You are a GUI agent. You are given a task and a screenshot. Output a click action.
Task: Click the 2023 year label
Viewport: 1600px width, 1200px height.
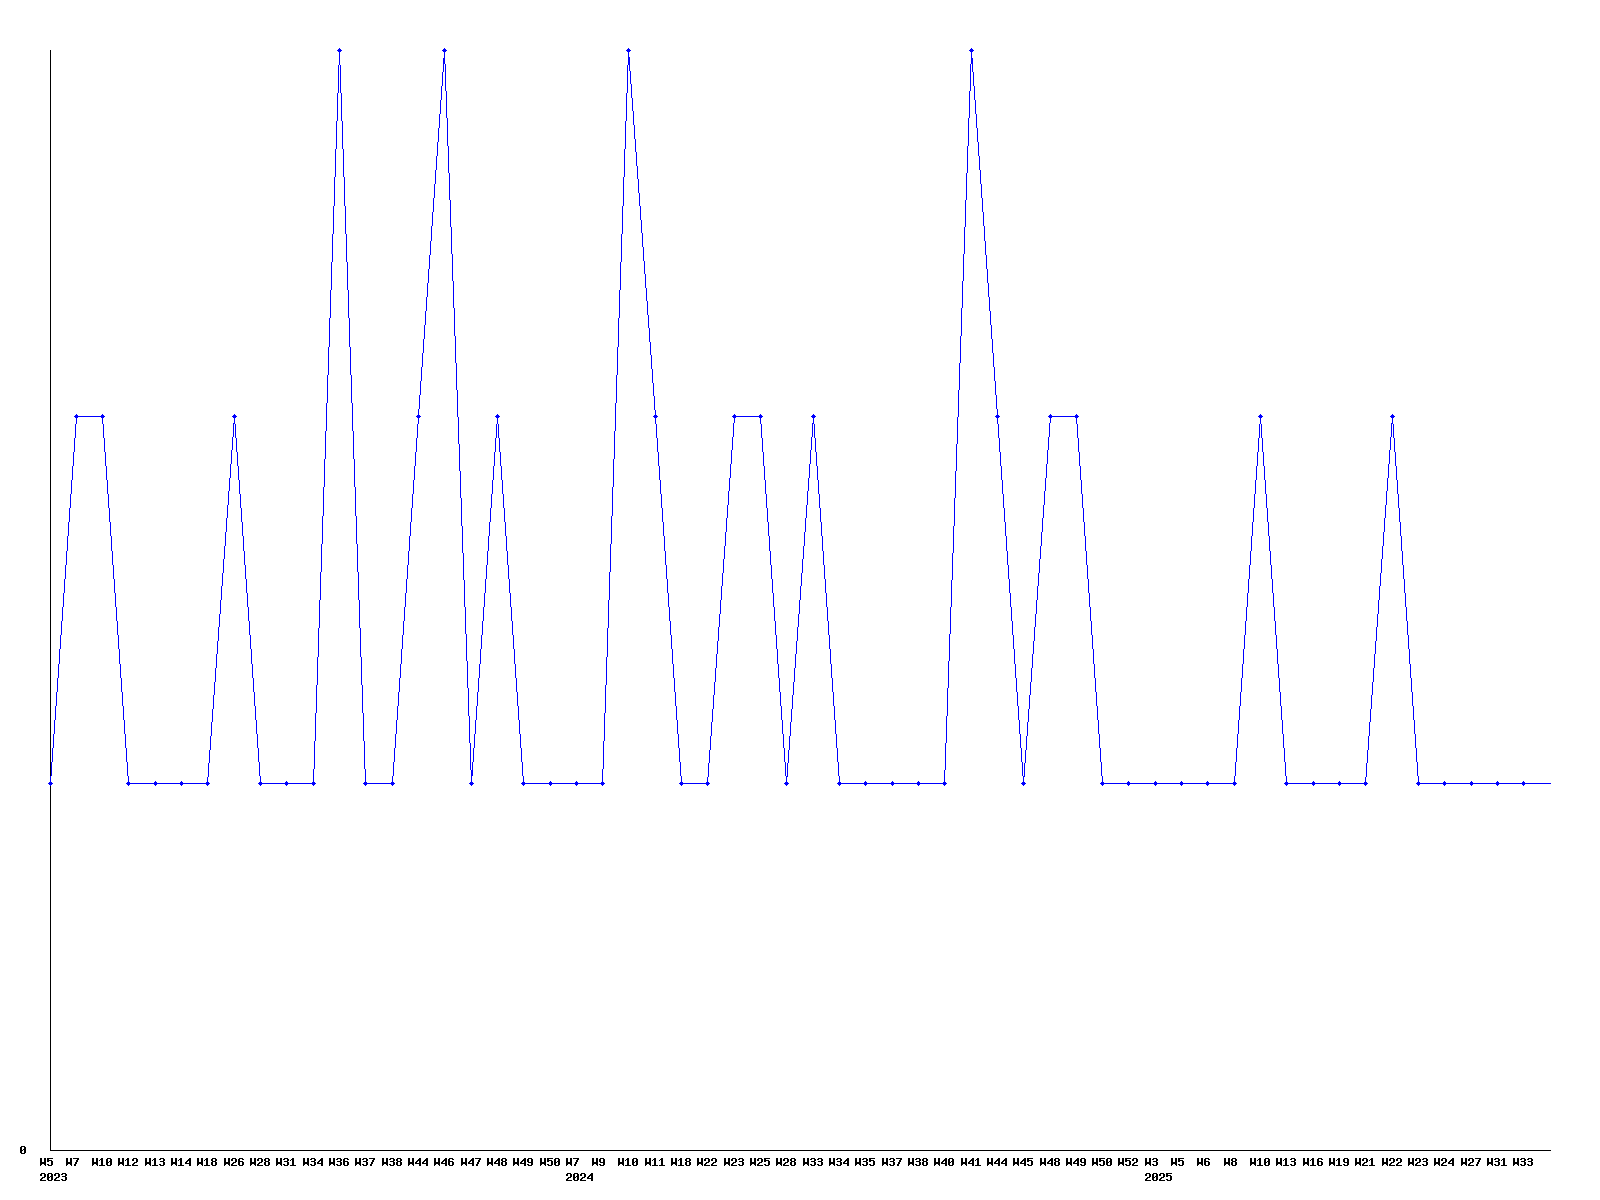pyautogui.click(x=53, y=1178)
